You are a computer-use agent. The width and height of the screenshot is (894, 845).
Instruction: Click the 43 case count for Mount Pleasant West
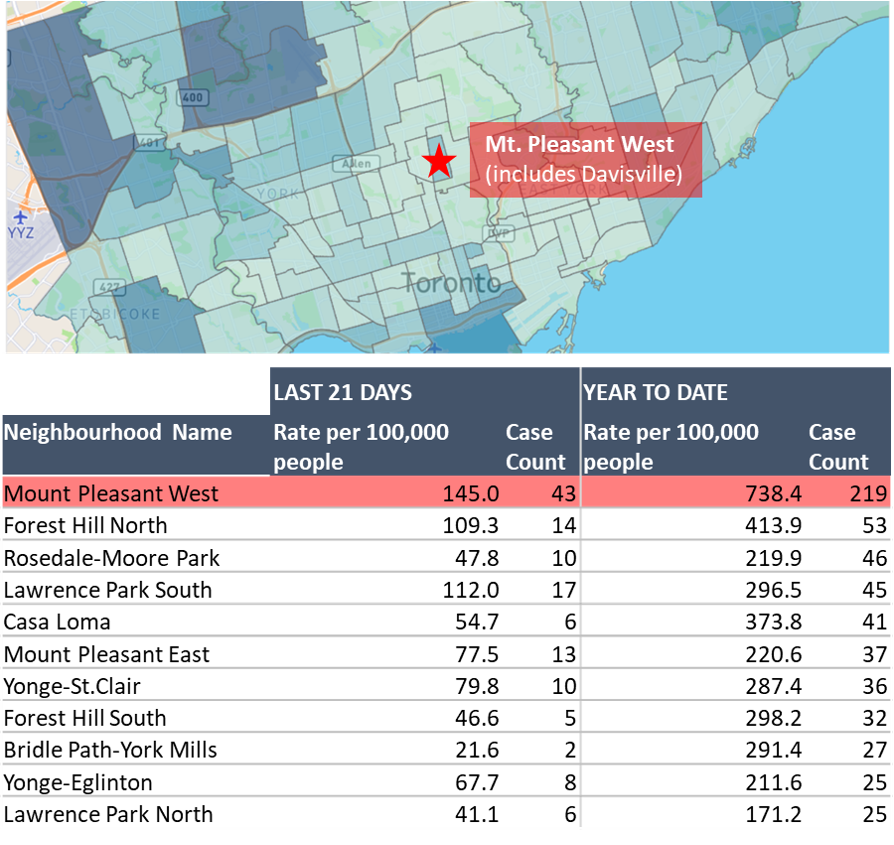pyautogui.click(x=564, y=494)
